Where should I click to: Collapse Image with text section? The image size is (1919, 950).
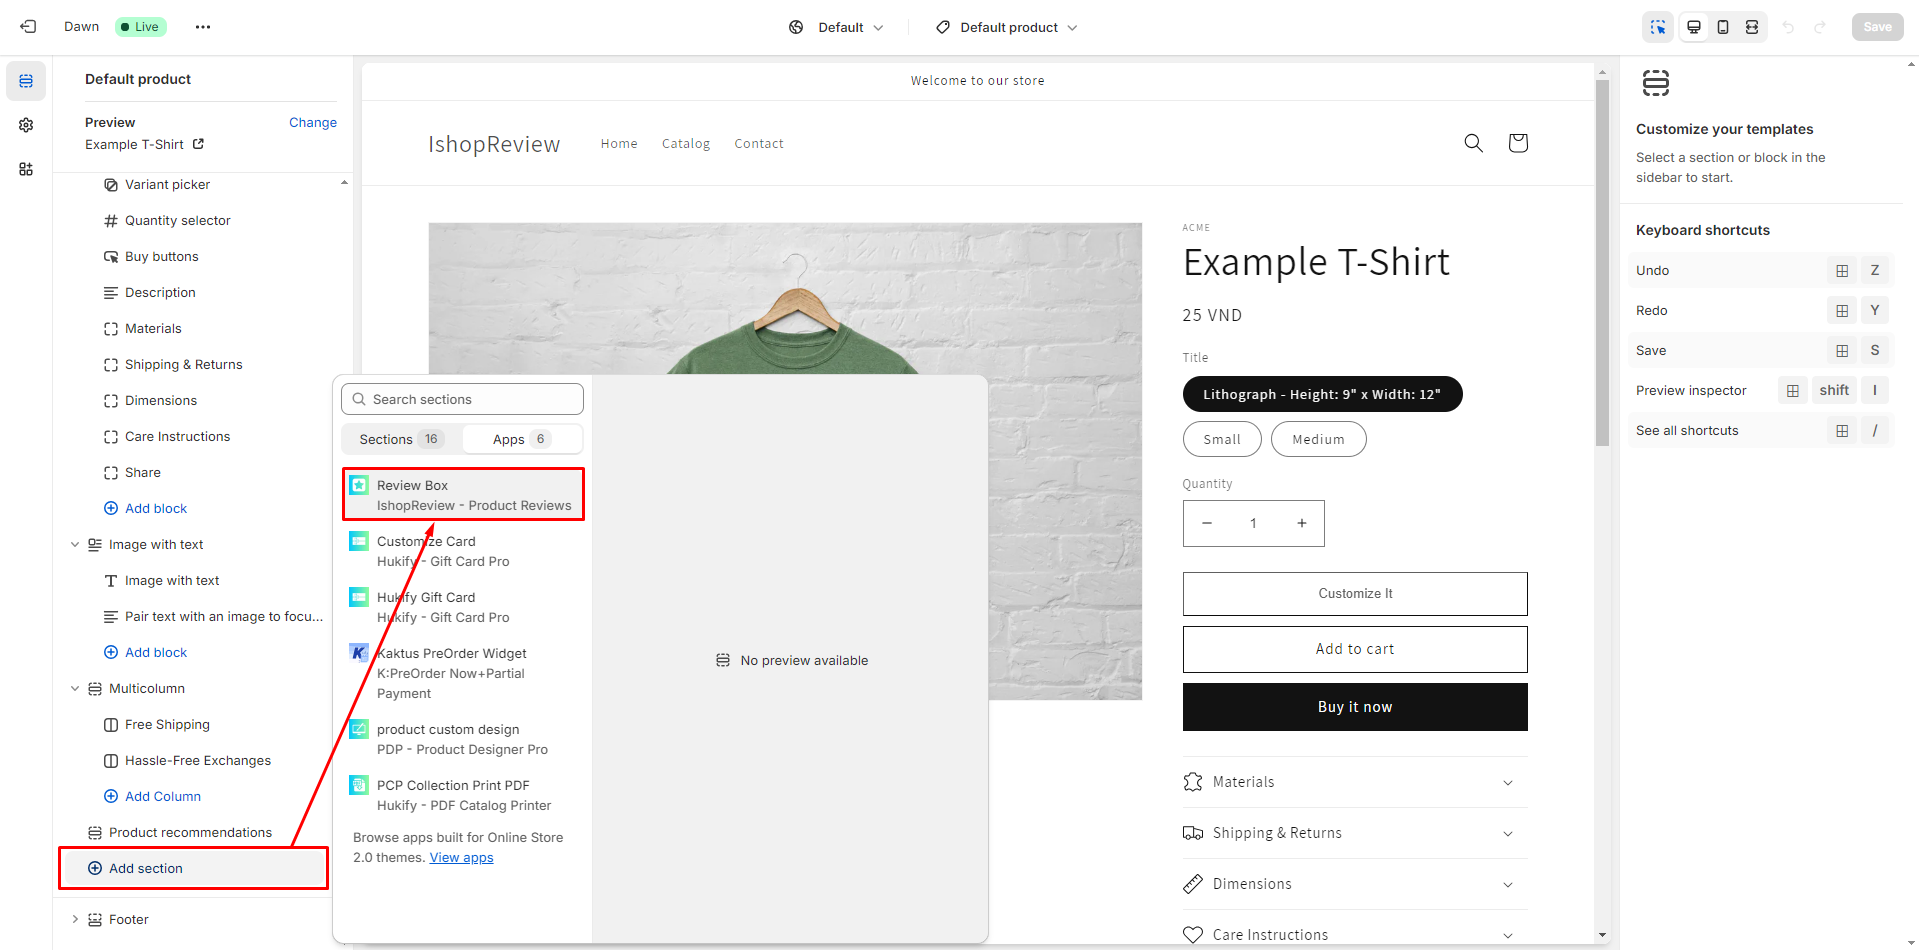point(75,545)
